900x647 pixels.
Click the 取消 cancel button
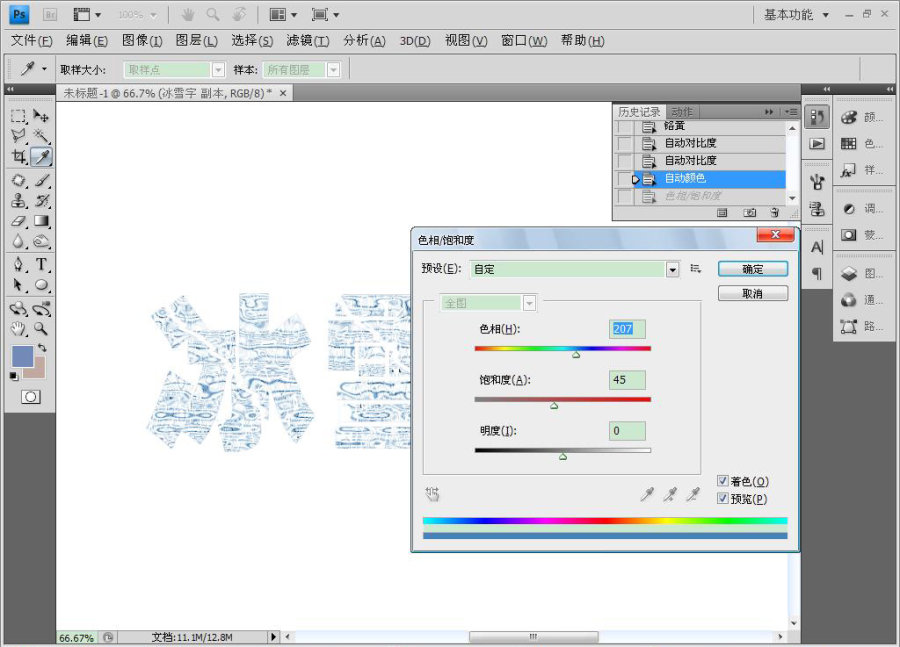(x=752, y=293)
